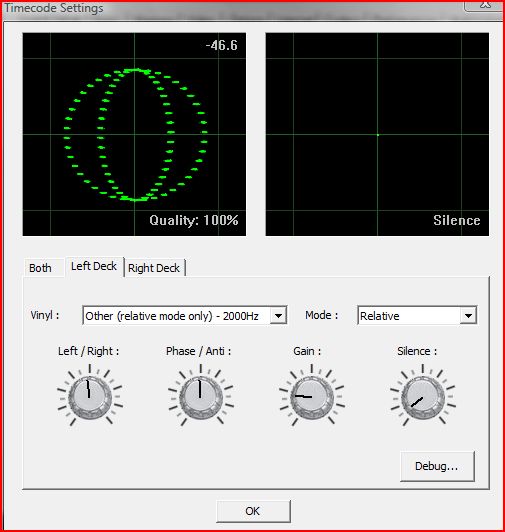
Task: Click the Silence threshold knob
Action: tap(423, 397)
